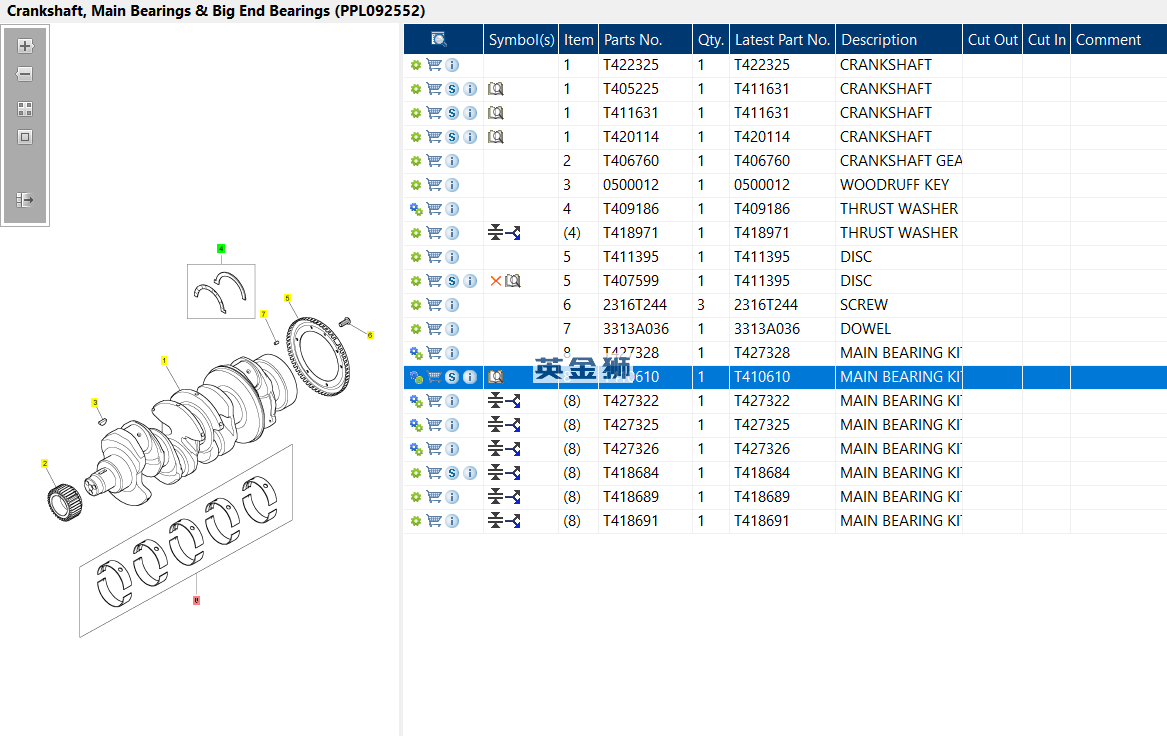Open info for T418691 main bearing kit
Viewport: 1167px width, 736px height.
pyautogui.click(x=452, y=521)
